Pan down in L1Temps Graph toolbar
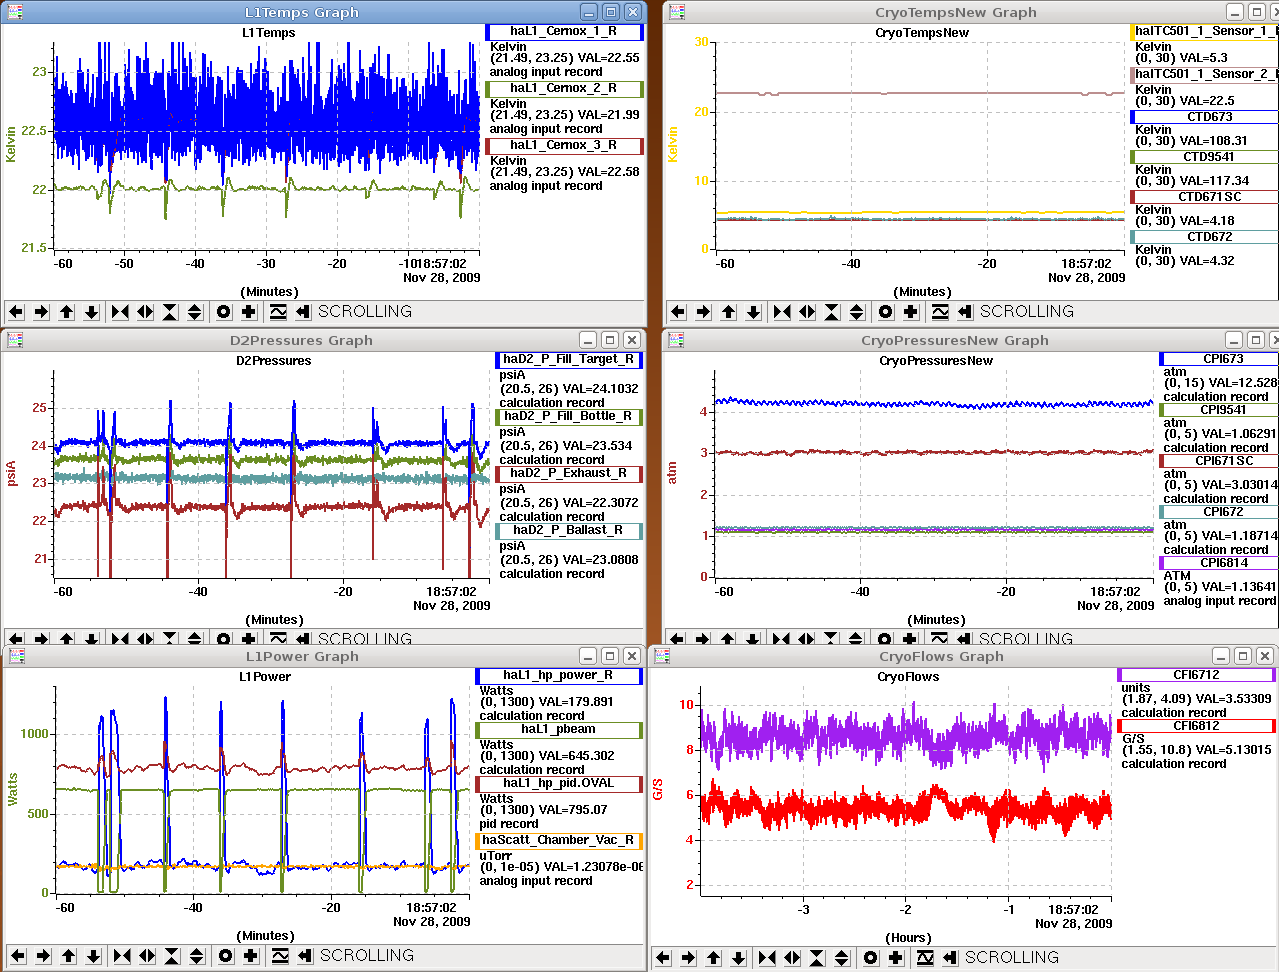 (x=91, y=312)
